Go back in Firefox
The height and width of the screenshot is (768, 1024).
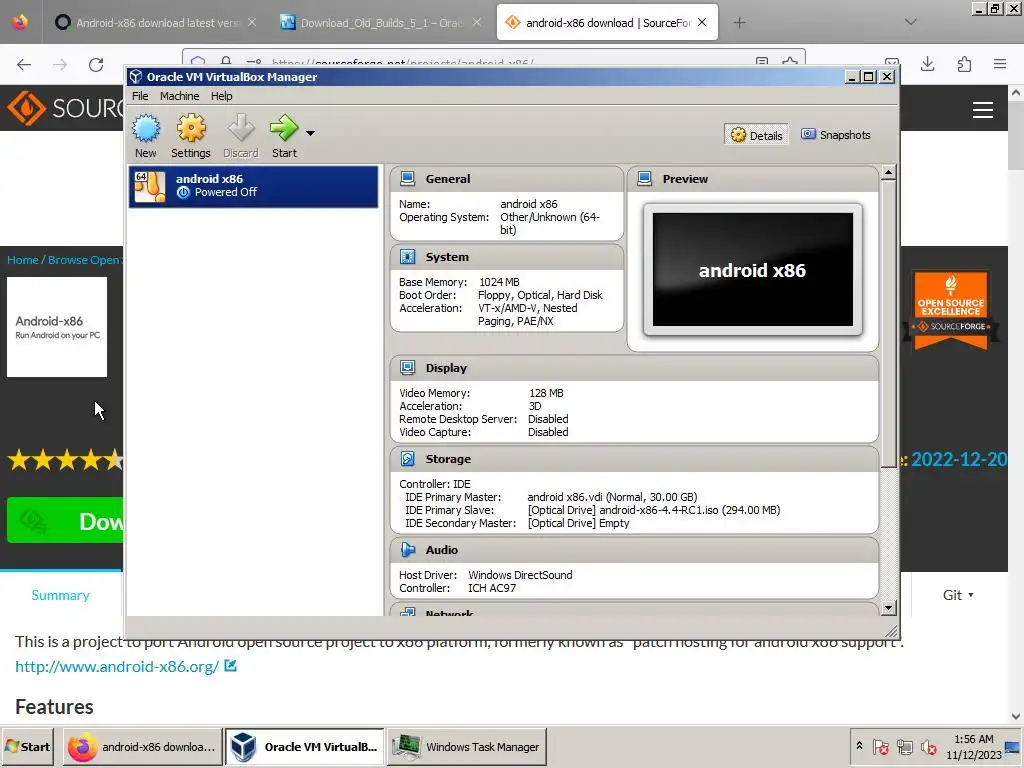pos(24,65)
